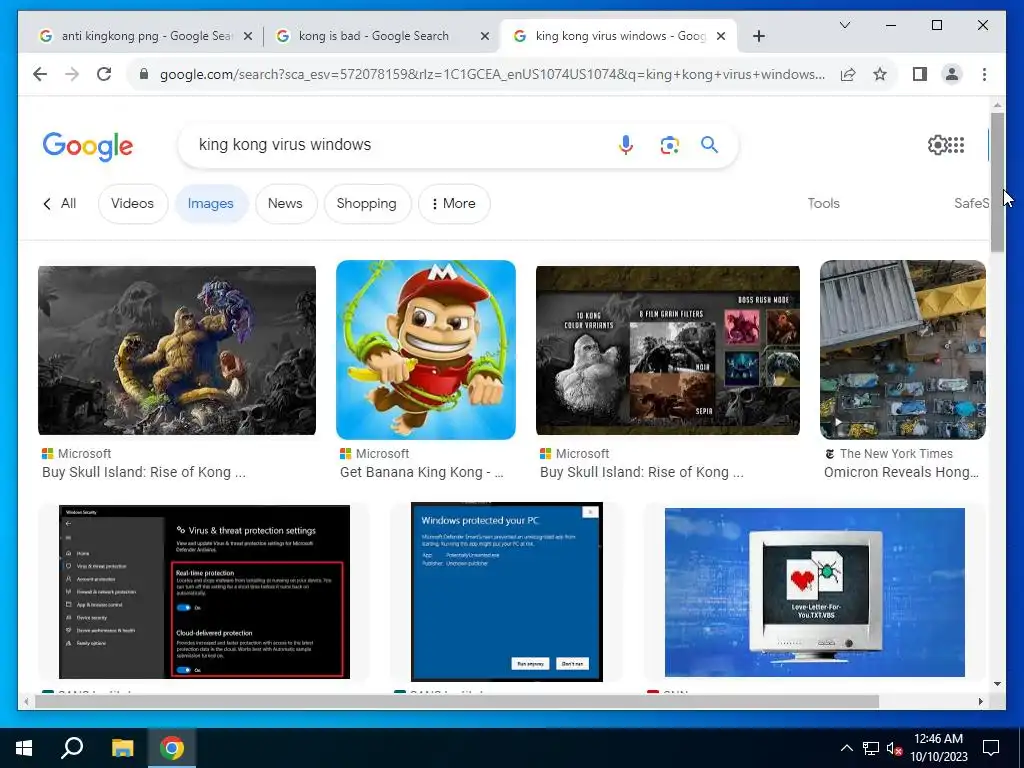This screenshot has width=1024, height=768.
Task: Filter results by News
Action: point(285,204)
